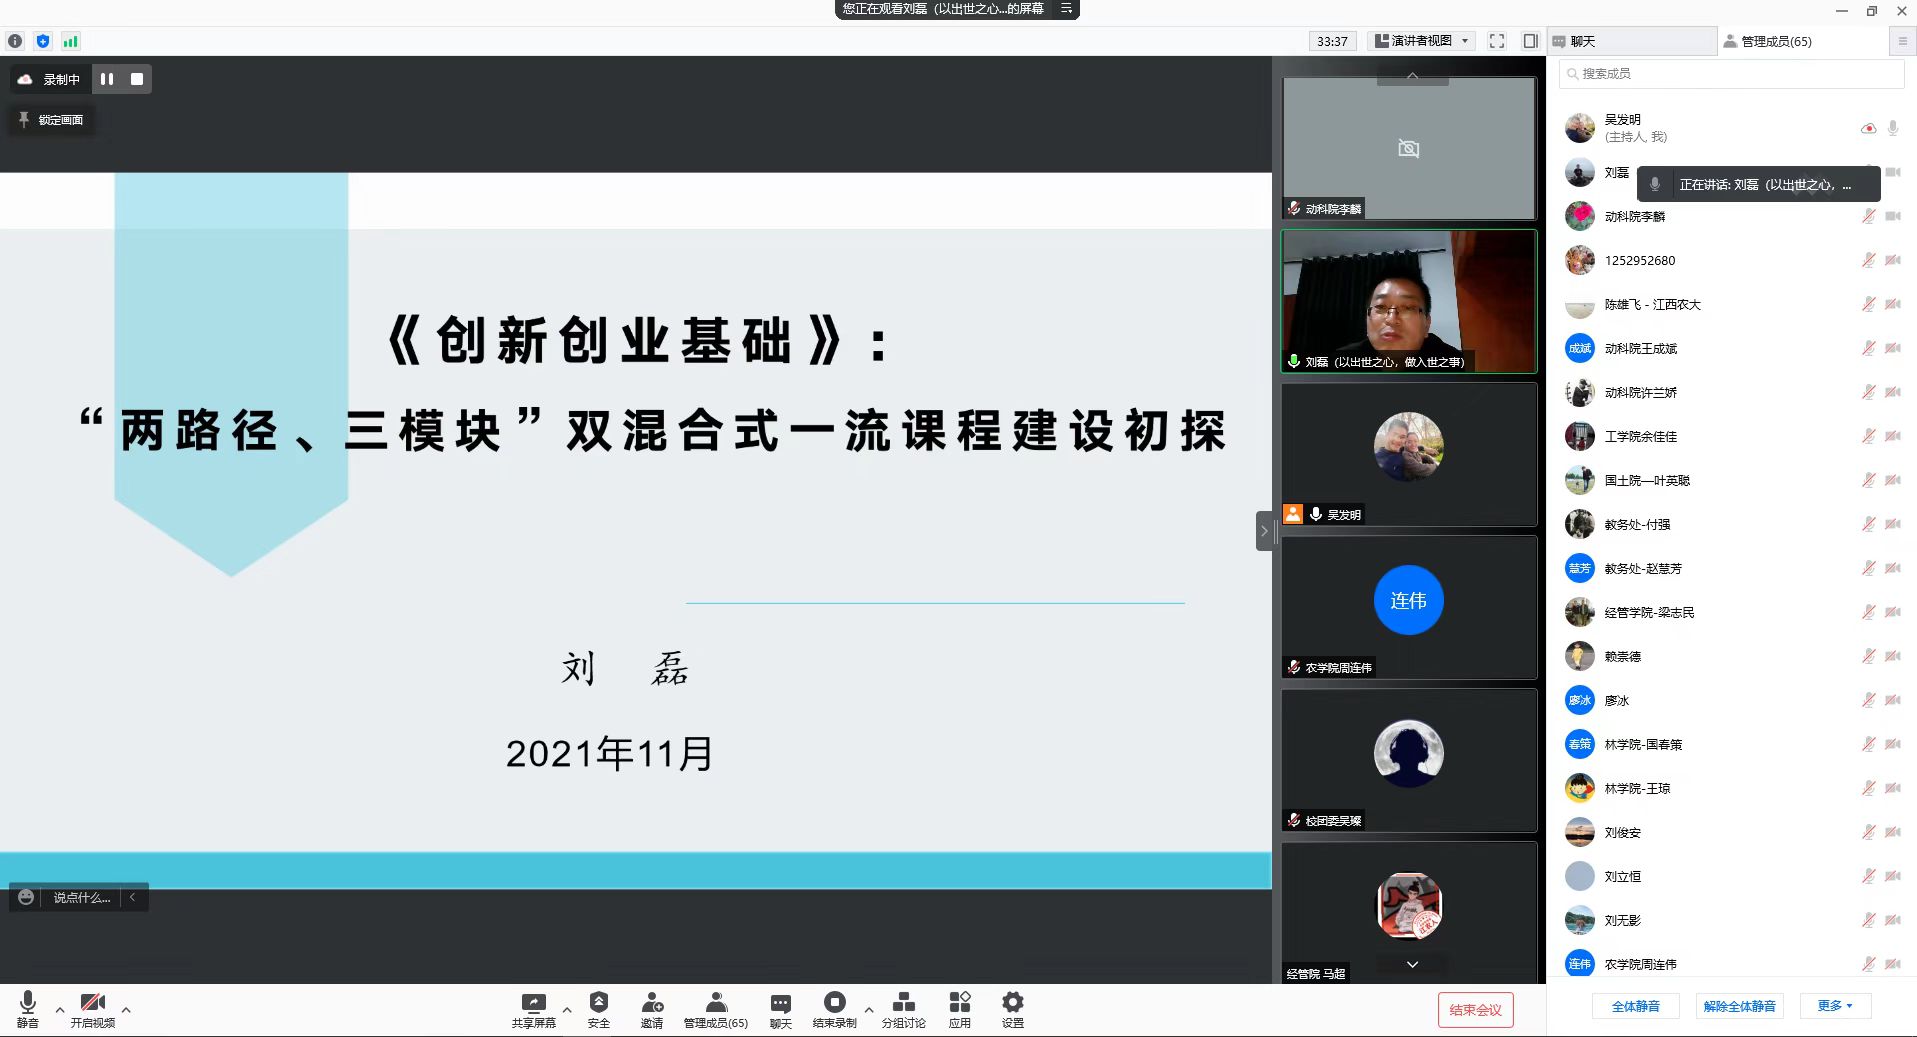Open the Apps (应用) icon
The width and height of the screenshot is (1917, 1037).
[x=959, y=1004]
